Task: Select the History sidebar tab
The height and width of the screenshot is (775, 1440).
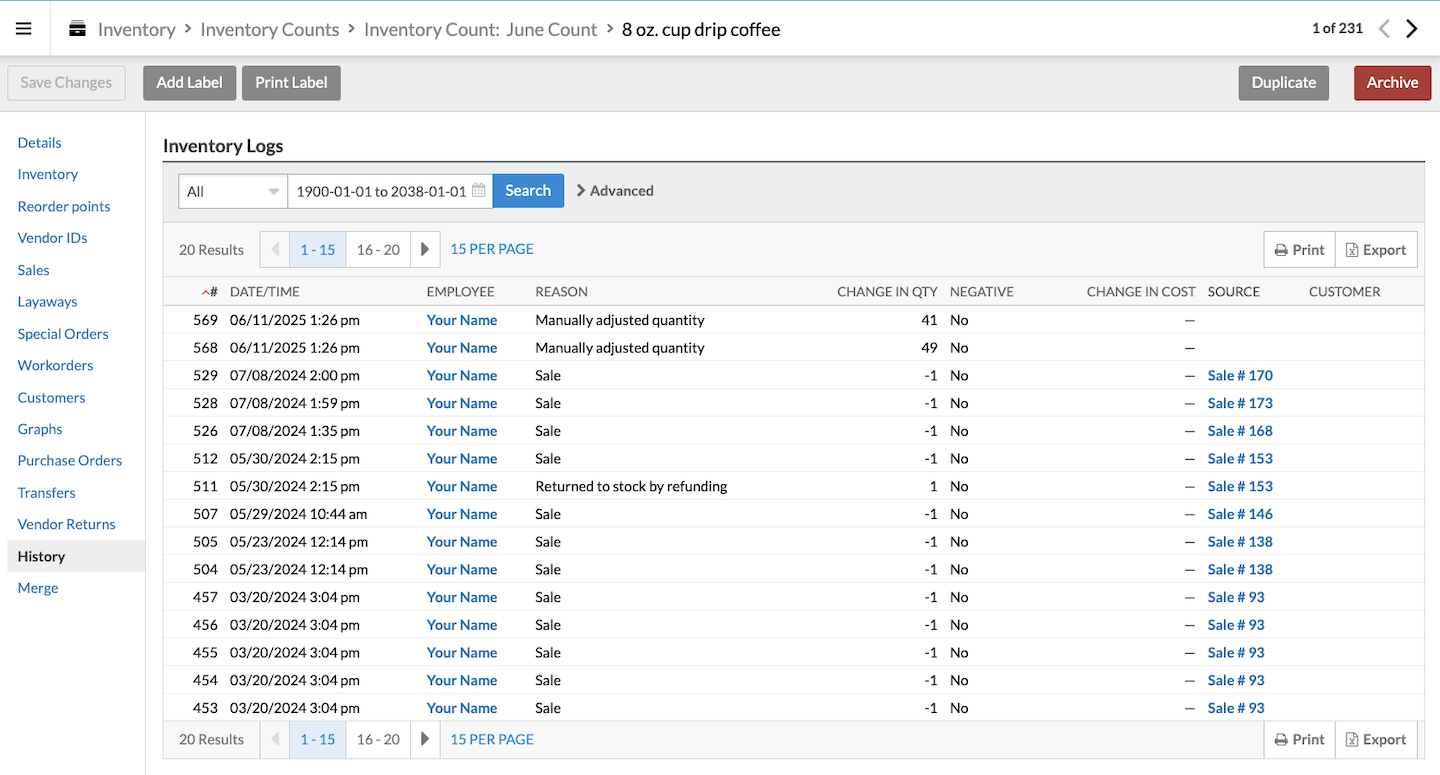Action: point(76,556)
